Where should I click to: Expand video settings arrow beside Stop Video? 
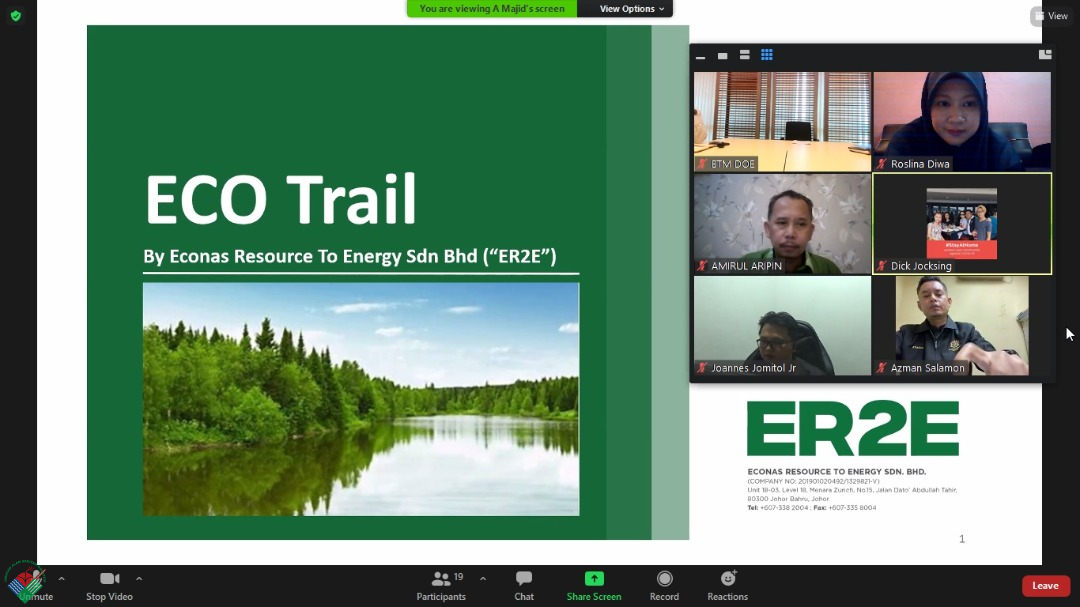click(x=139, y=579)
